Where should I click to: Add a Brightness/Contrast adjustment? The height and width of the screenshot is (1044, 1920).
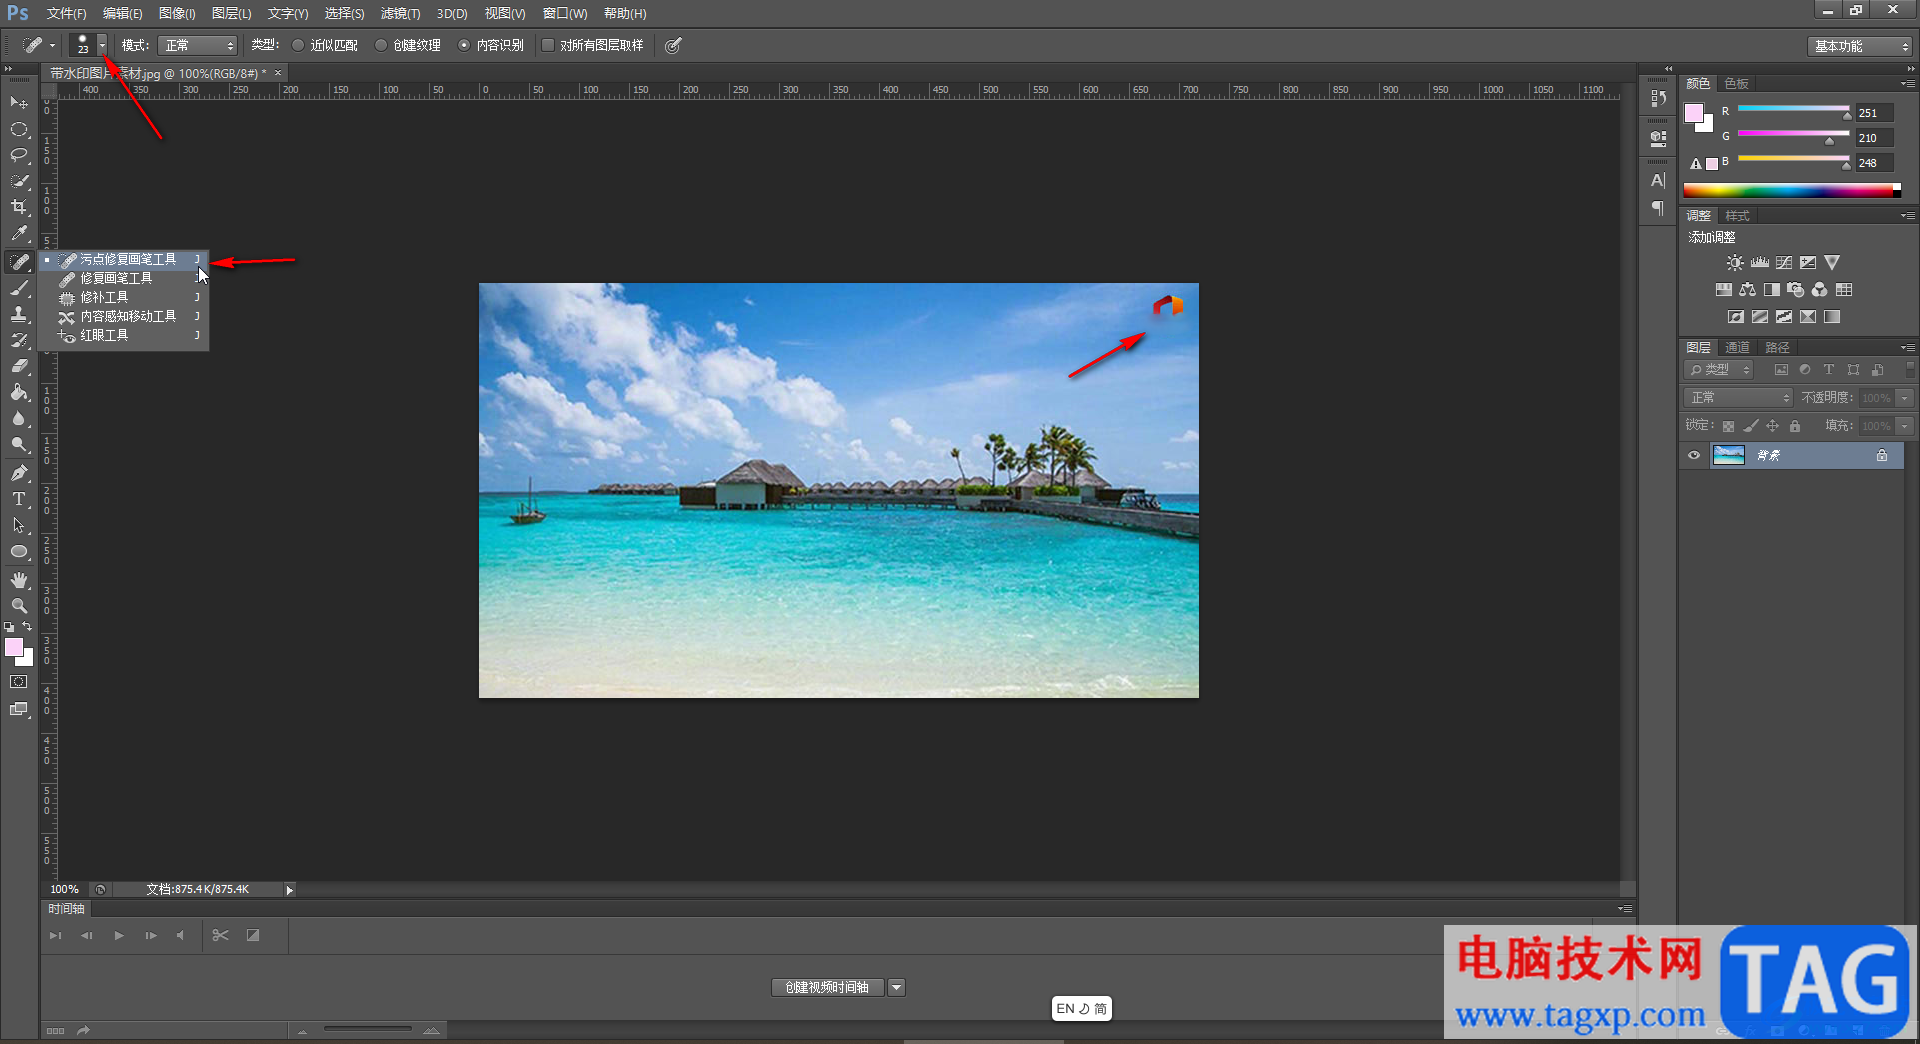[x=1735, y=262]
